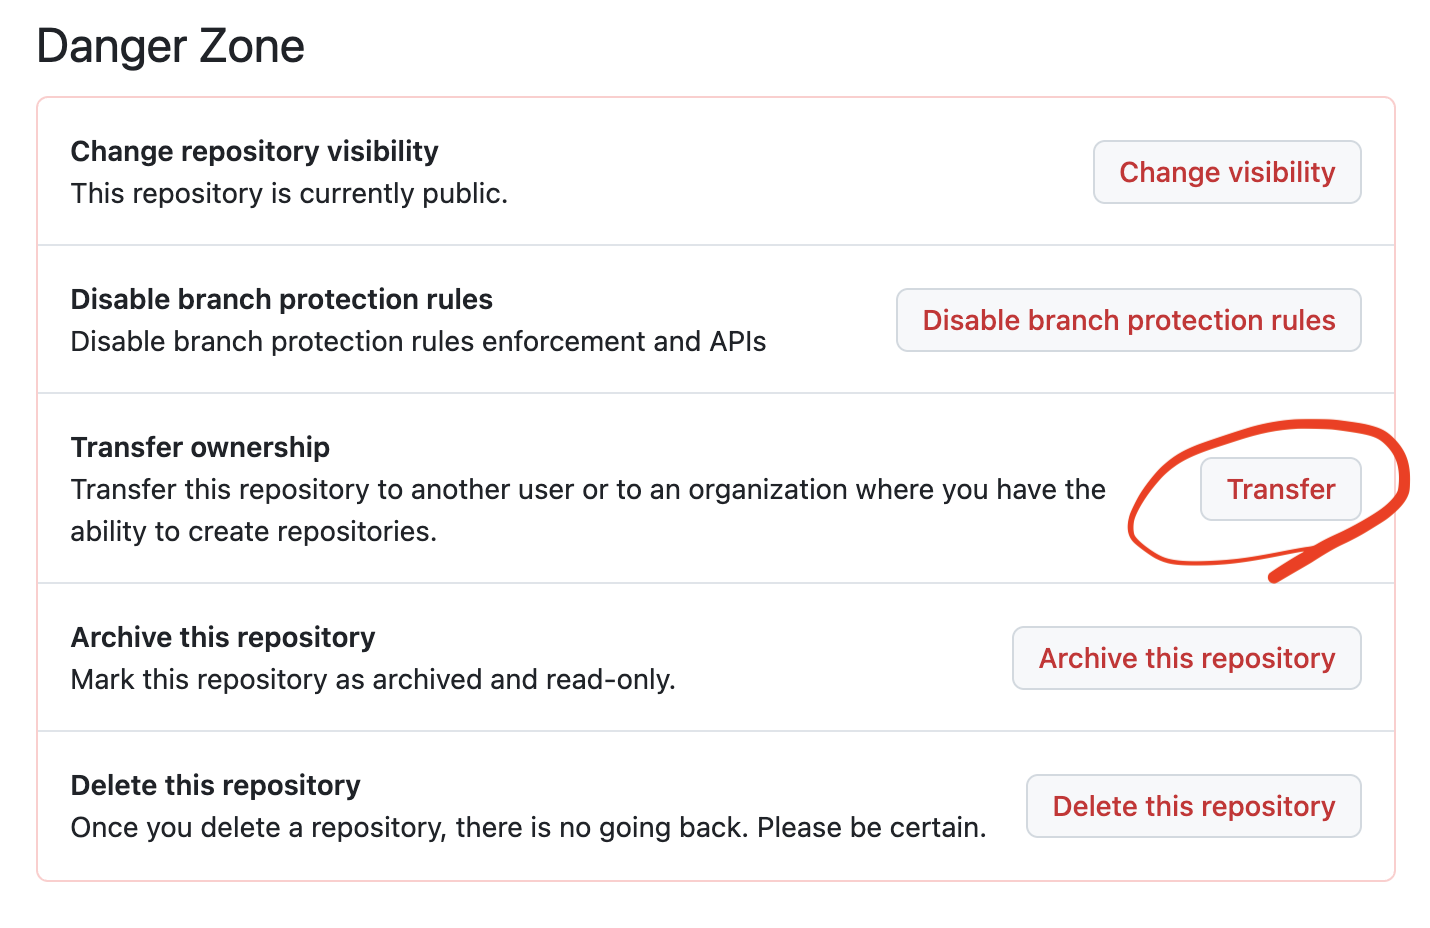Click the word "public" in visibility status
Image resolution: width=1430 pixels, height=928 pixels.
[461, 193]
